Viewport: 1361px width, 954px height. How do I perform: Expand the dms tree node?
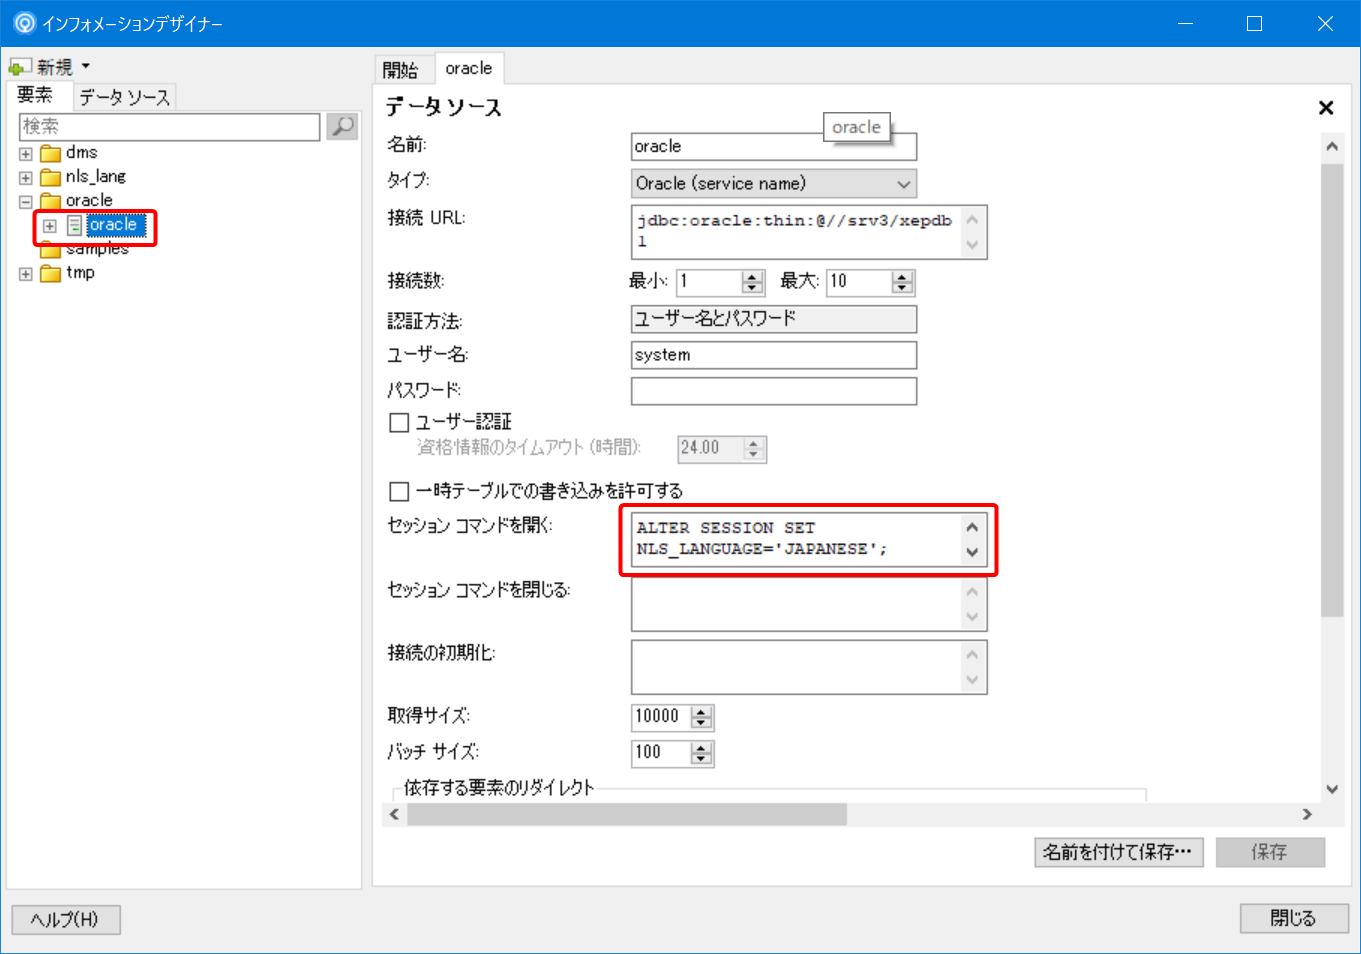click(26, 154)
